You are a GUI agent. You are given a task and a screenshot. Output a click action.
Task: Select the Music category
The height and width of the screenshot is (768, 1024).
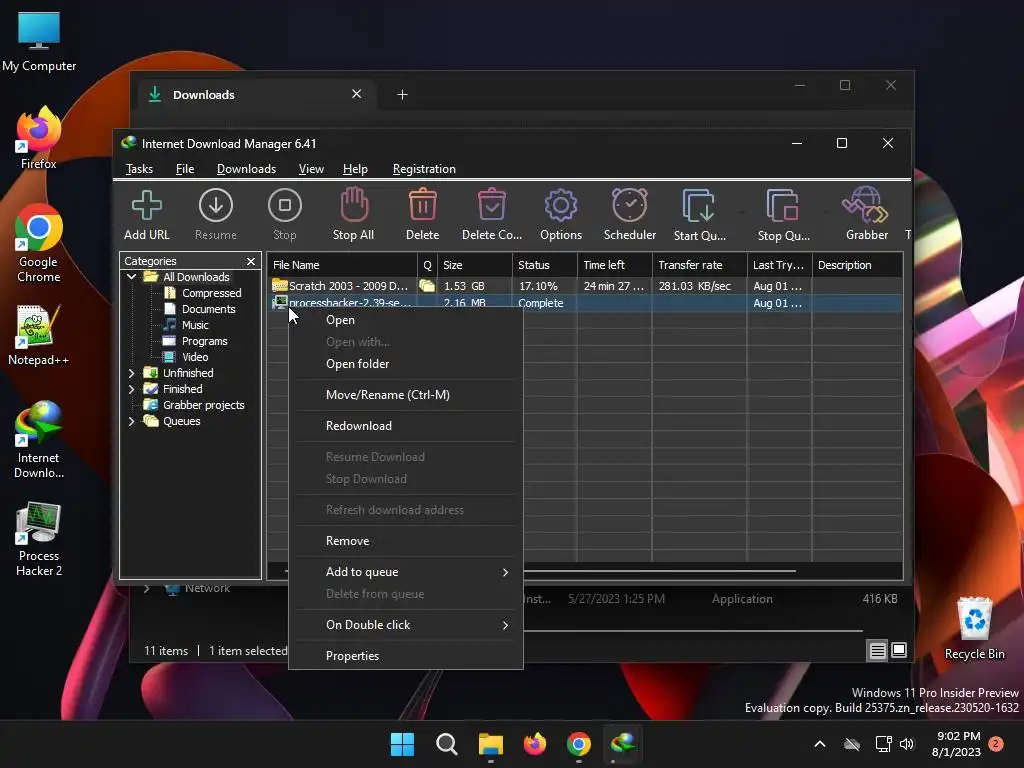point(195,325)
